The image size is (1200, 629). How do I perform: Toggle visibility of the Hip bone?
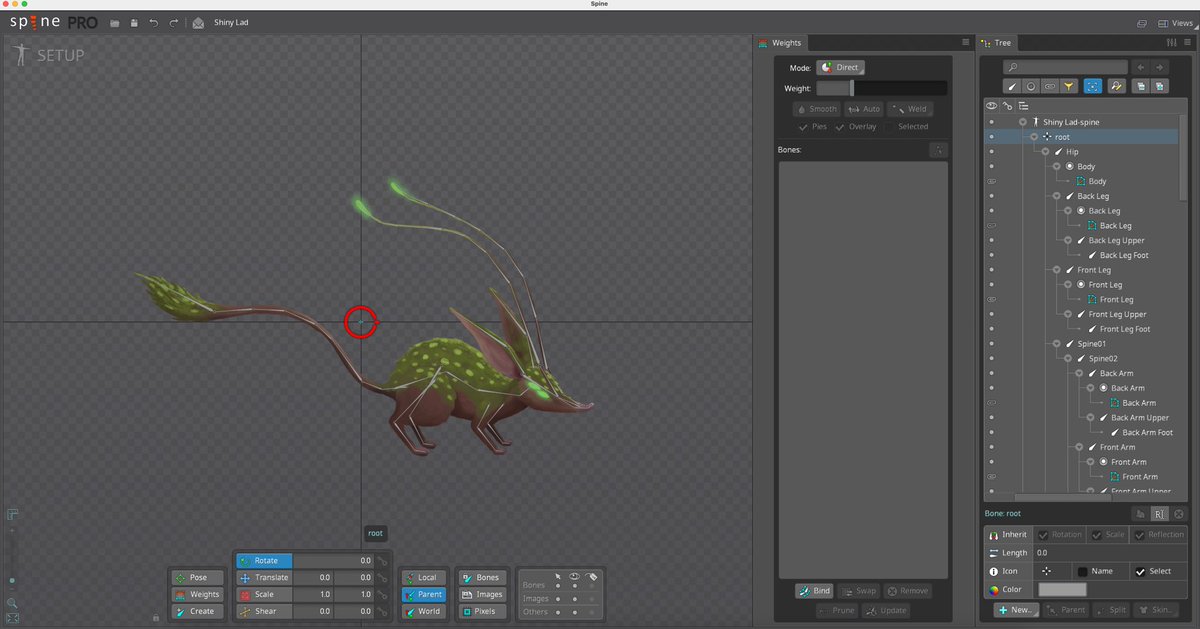990,151
